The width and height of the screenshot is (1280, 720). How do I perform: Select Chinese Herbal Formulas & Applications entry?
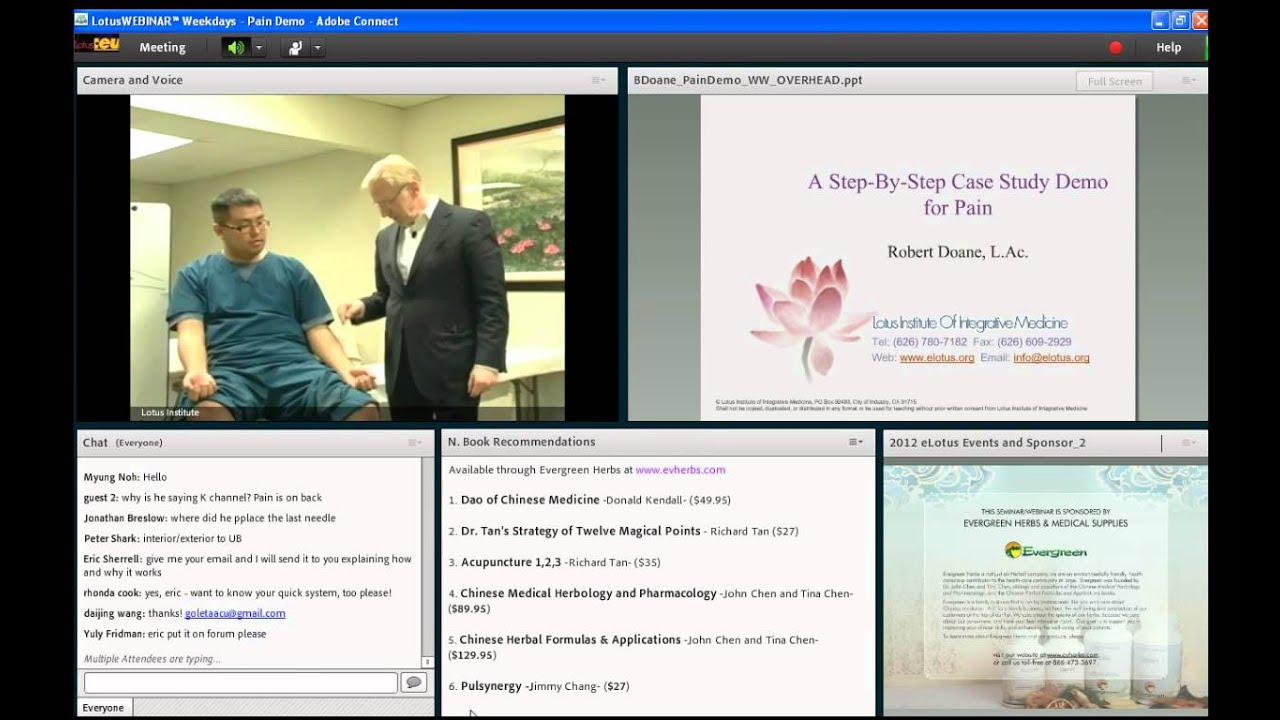pos(633,647)
